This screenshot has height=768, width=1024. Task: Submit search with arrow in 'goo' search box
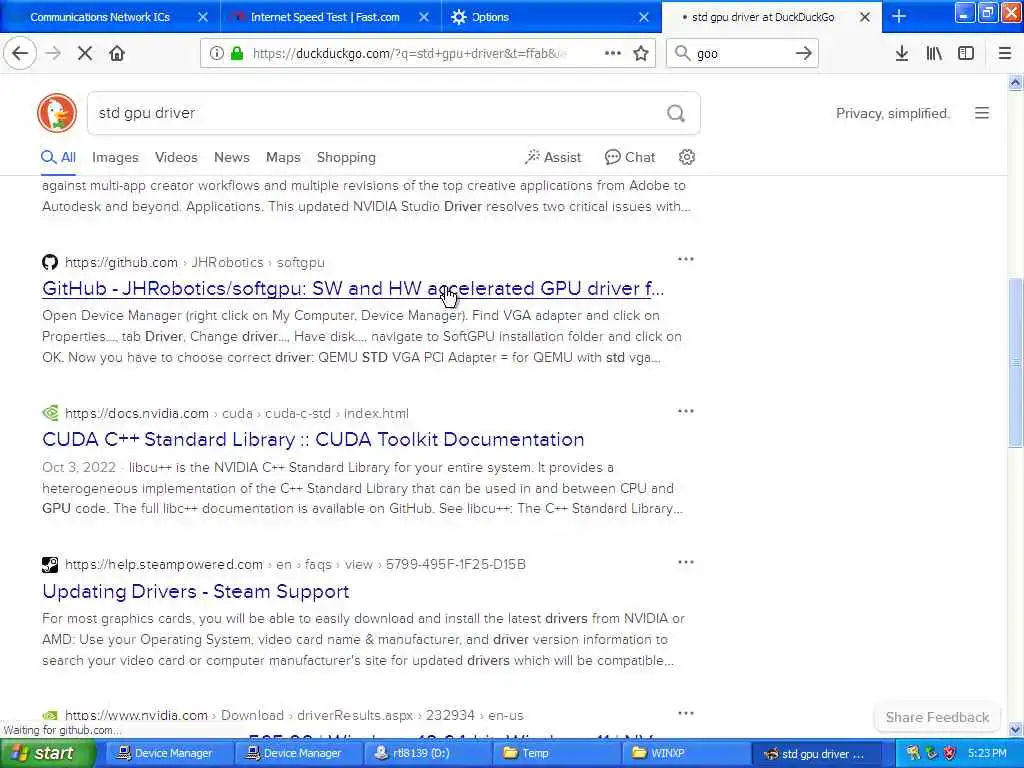tap(804, 54)
